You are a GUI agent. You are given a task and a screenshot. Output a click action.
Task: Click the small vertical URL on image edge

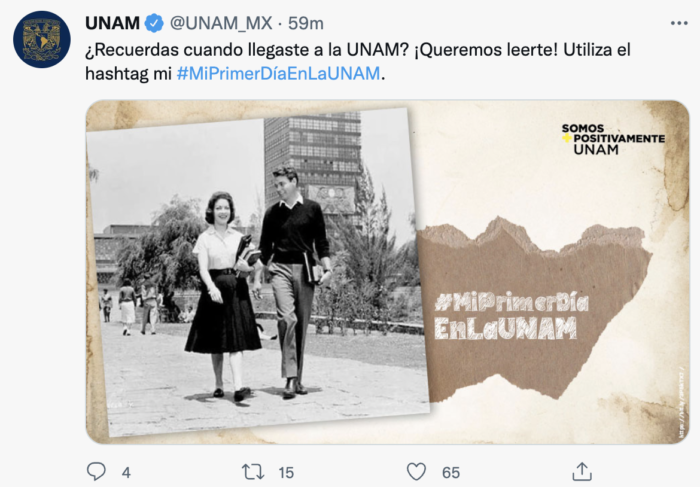[x=680, y=402]
